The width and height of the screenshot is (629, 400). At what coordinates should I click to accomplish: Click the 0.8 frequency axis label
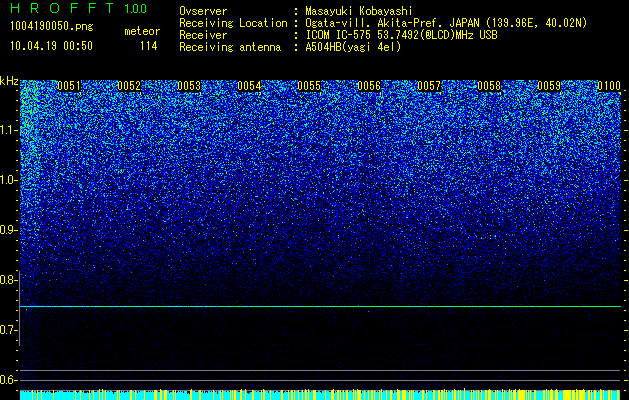pos(9,280)
